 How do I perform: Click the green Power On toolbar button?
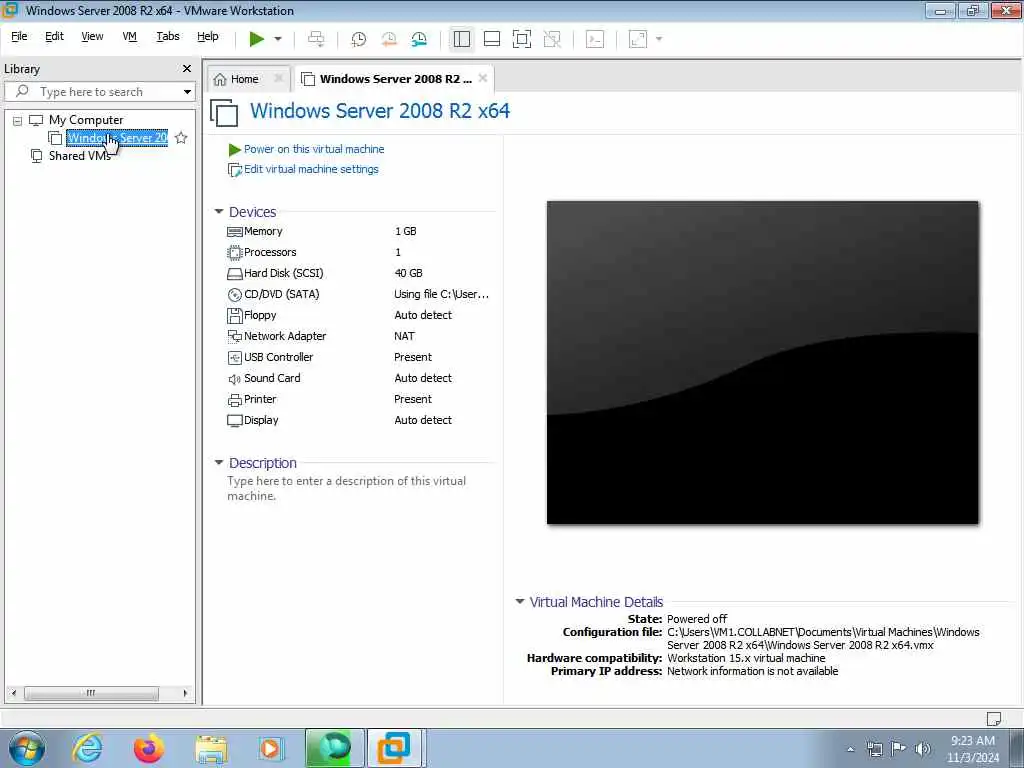point(257,39)
